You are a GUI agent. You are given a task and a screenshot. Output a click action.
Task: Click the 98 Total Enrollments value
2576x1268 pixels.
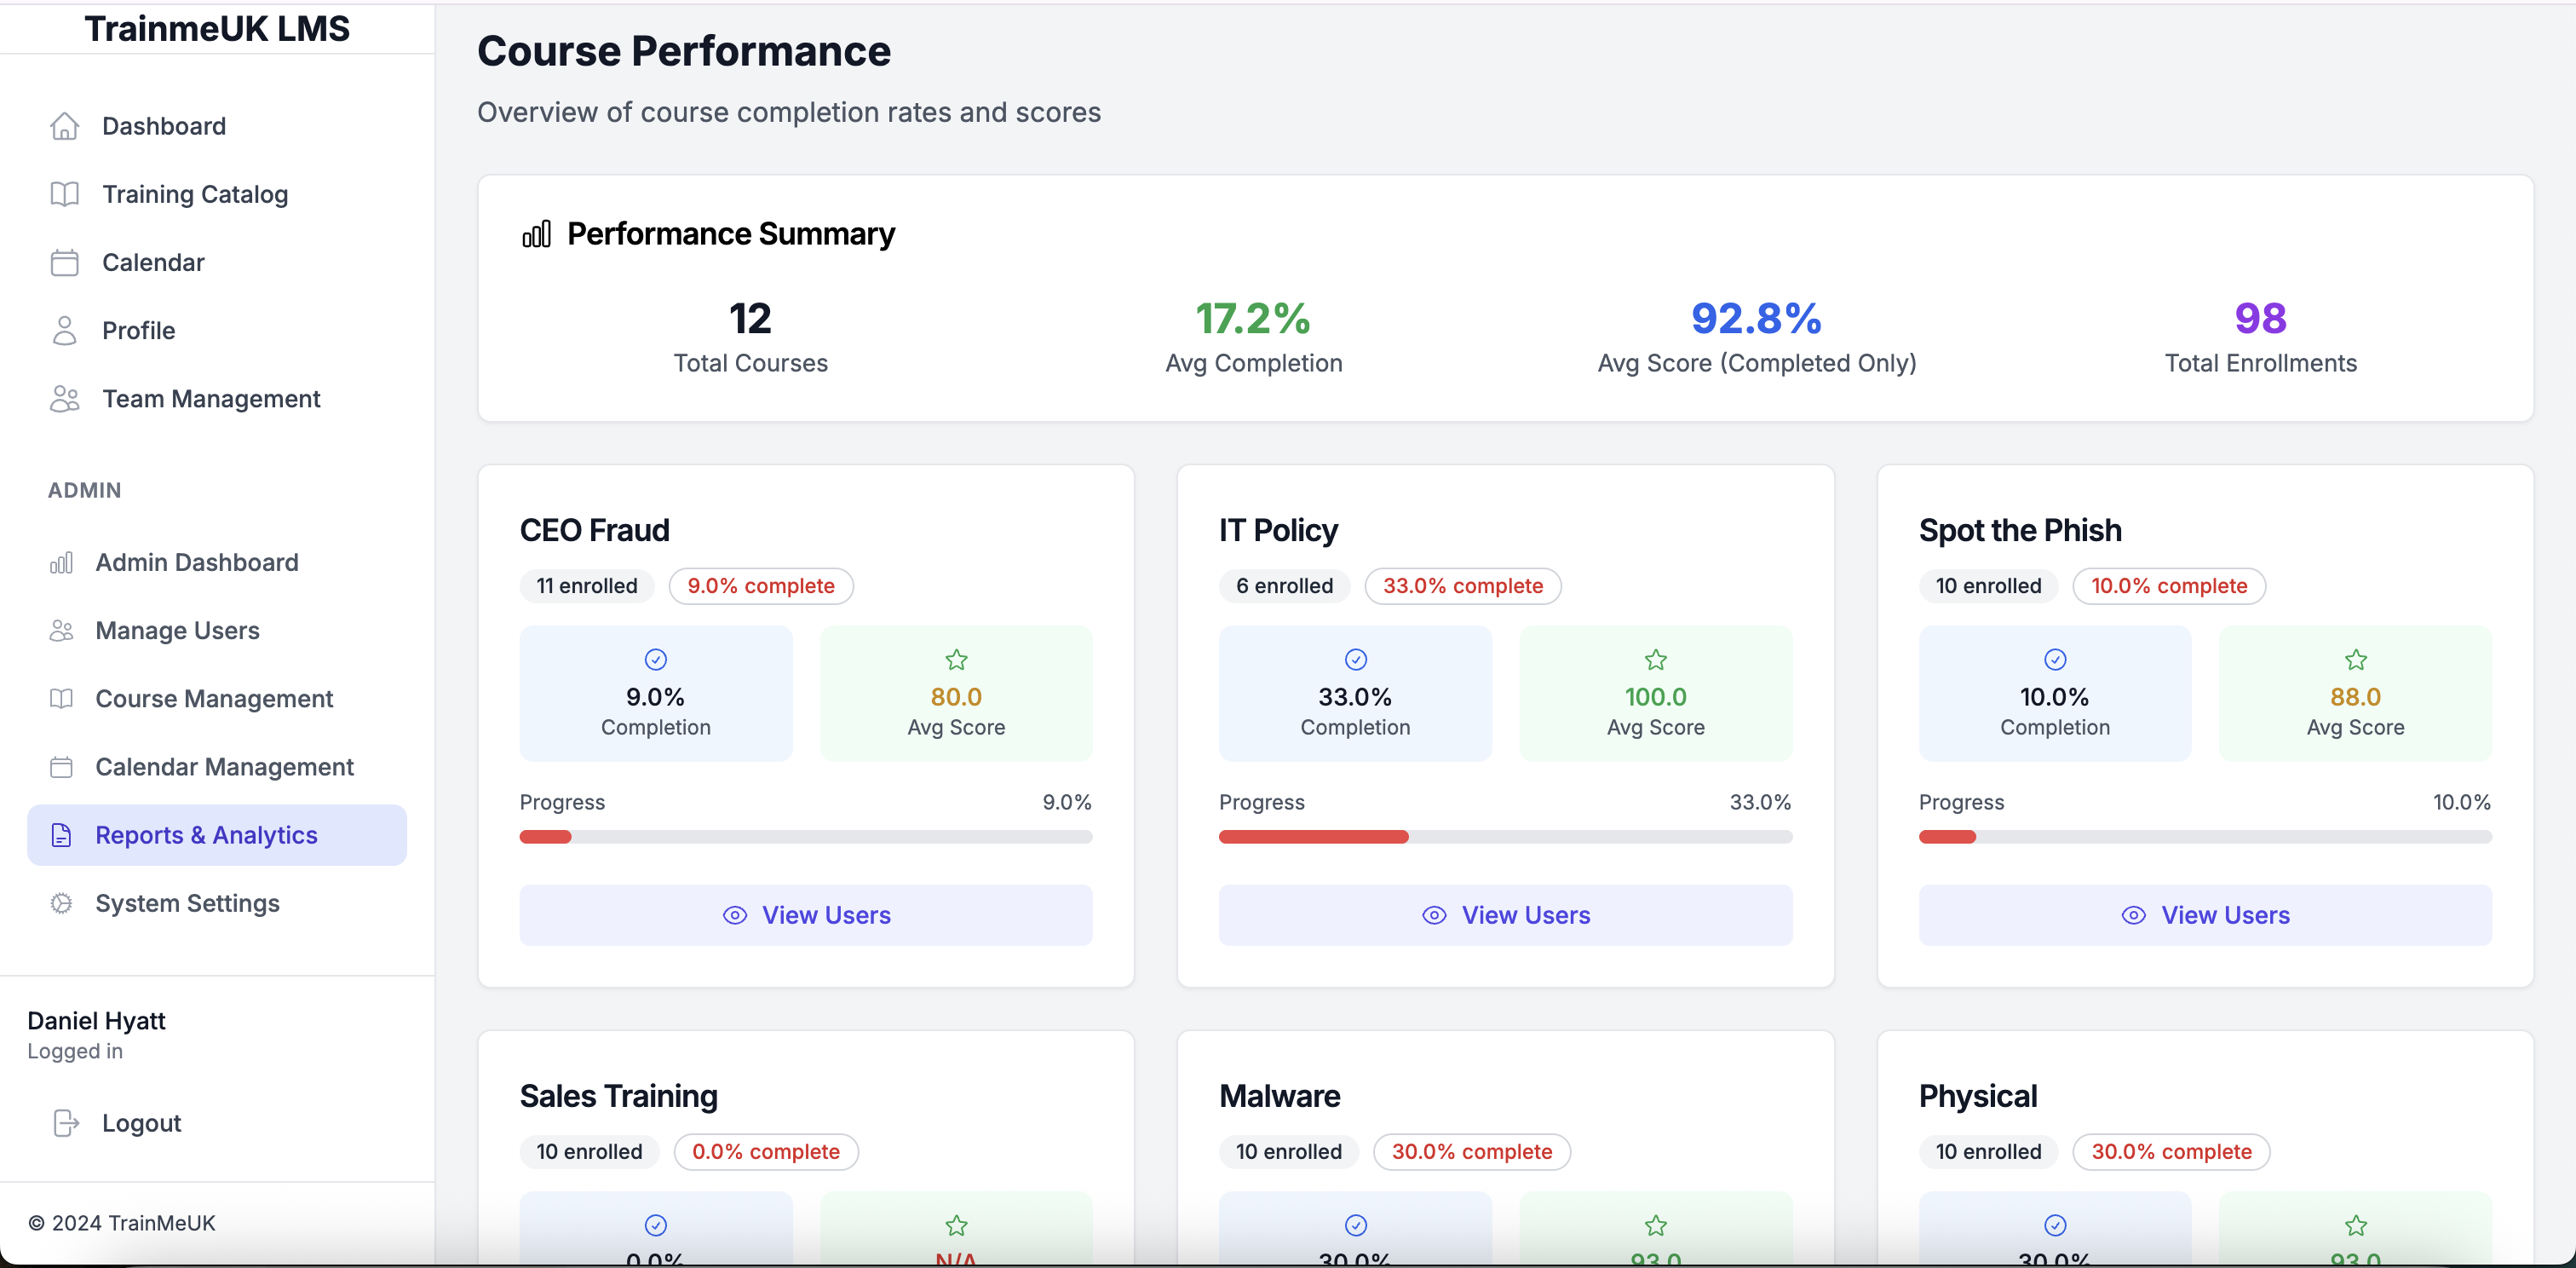click(x=2260, y=319)
